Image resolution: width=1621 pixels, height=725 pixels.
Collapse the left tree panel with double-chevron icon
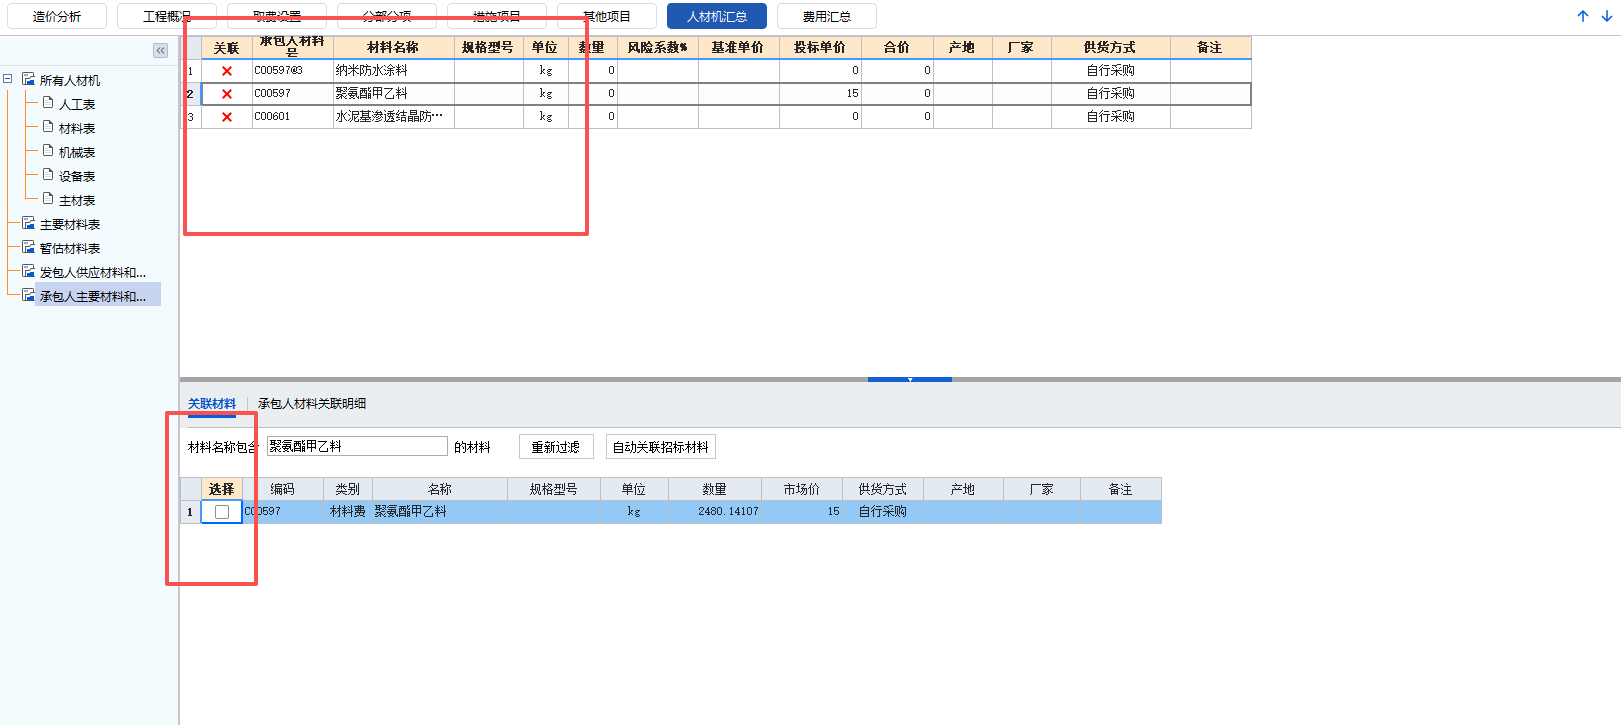[x=160, y=50]
